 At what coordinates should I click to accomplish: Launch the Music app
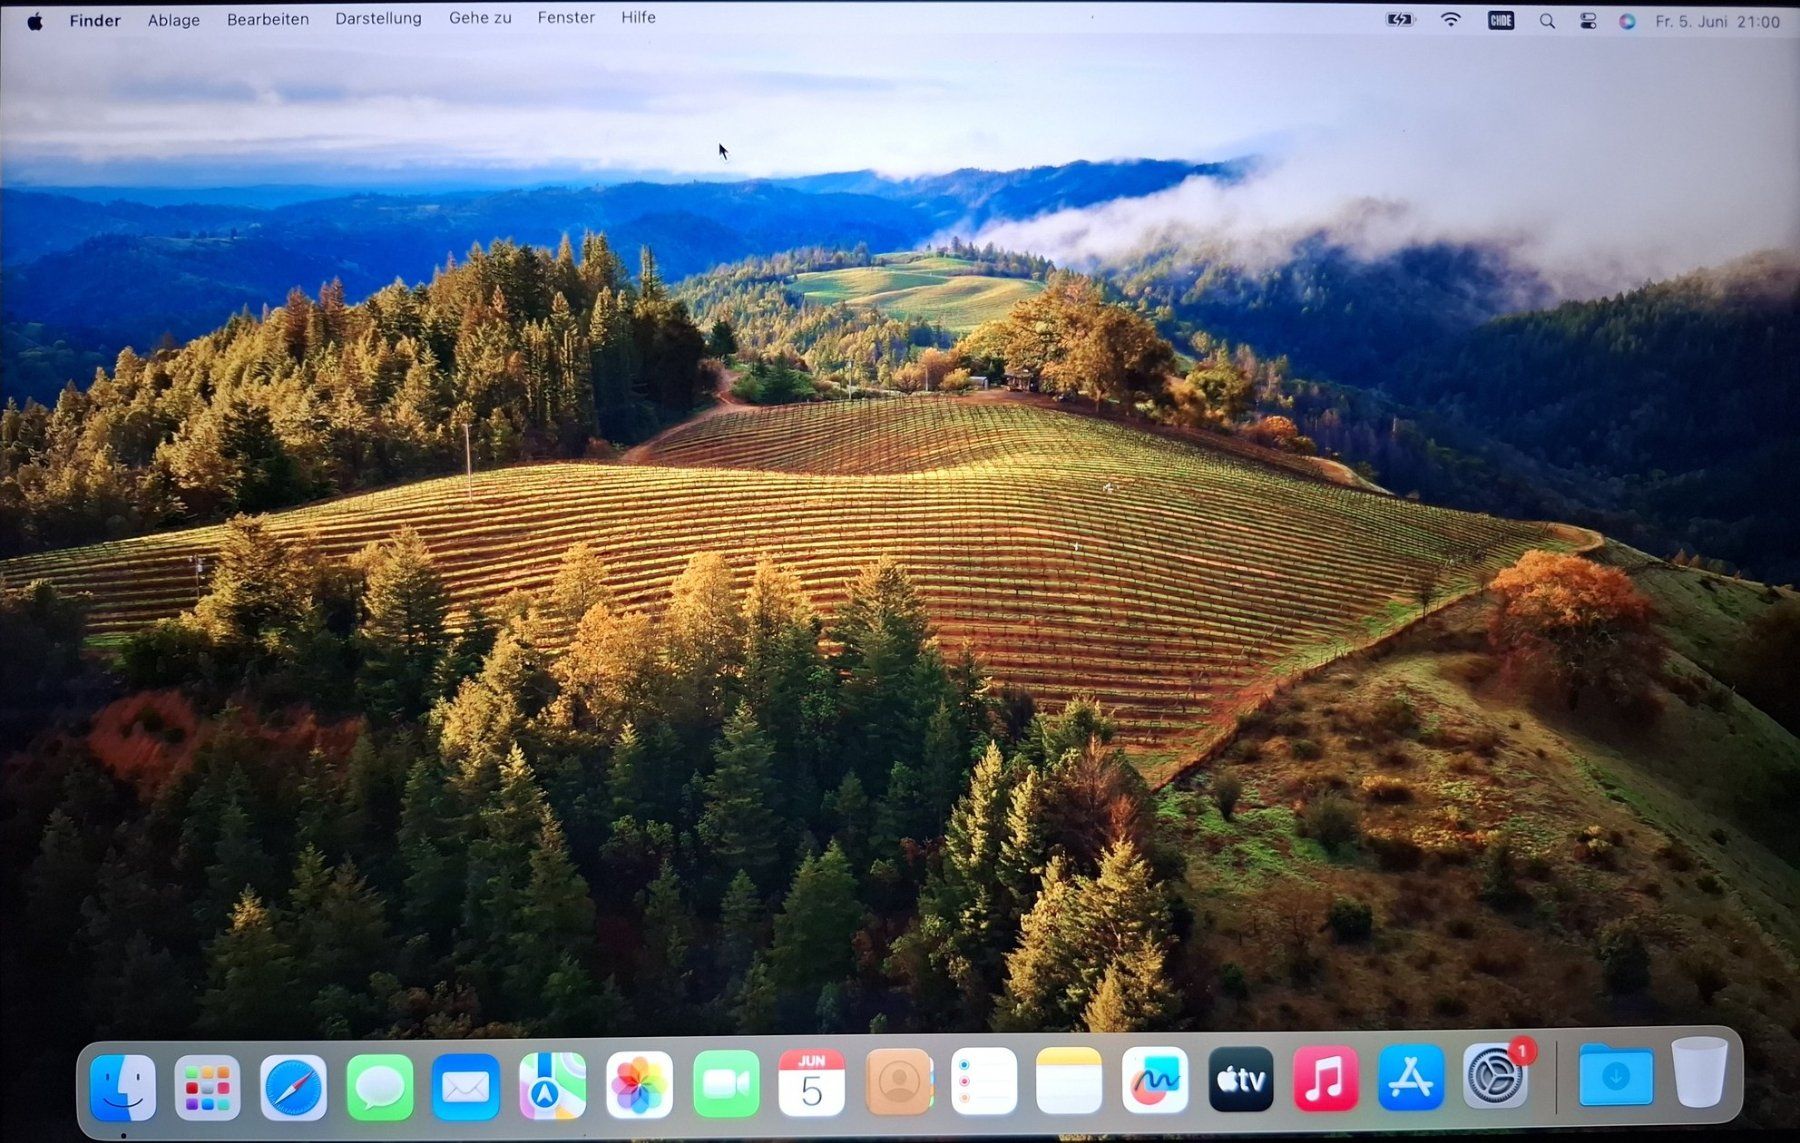click(x=1326, y=1079)
